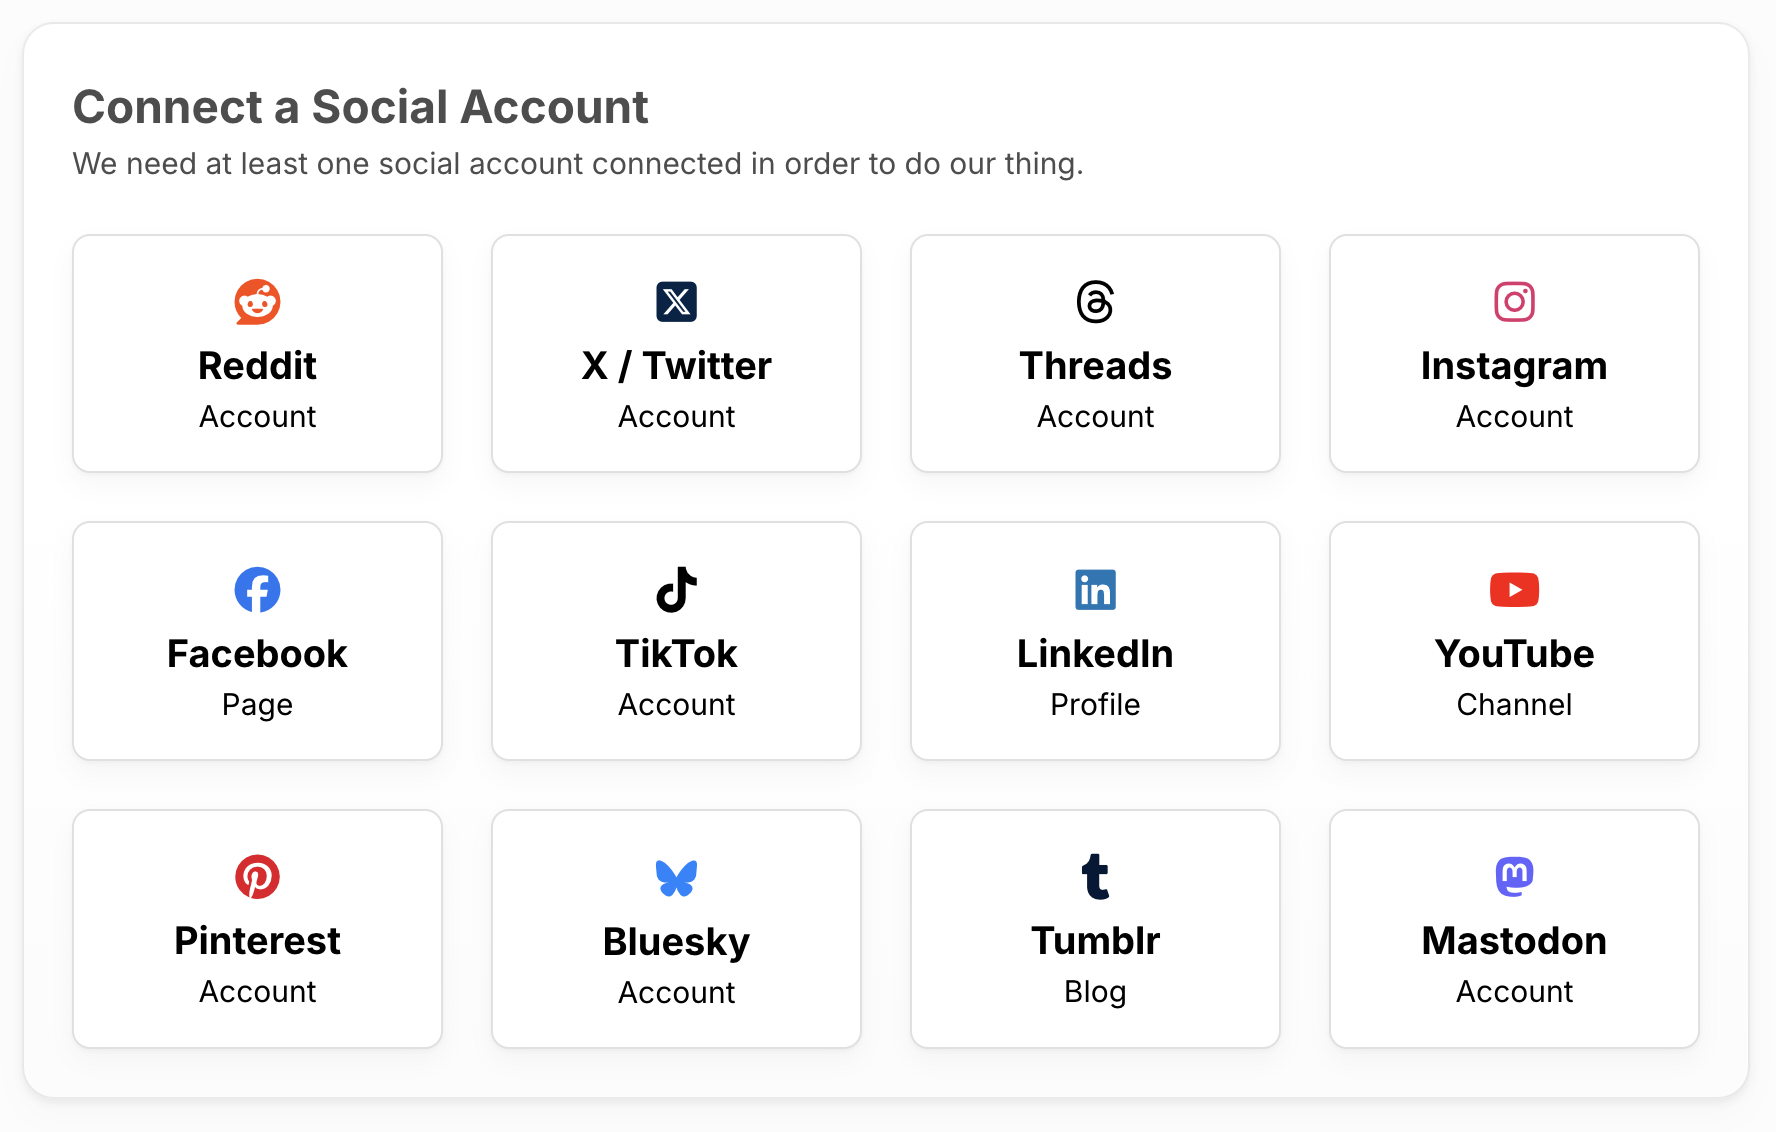Connect a Threads Account
The image size is (1776, 1132).
[x=1095, y=353]
